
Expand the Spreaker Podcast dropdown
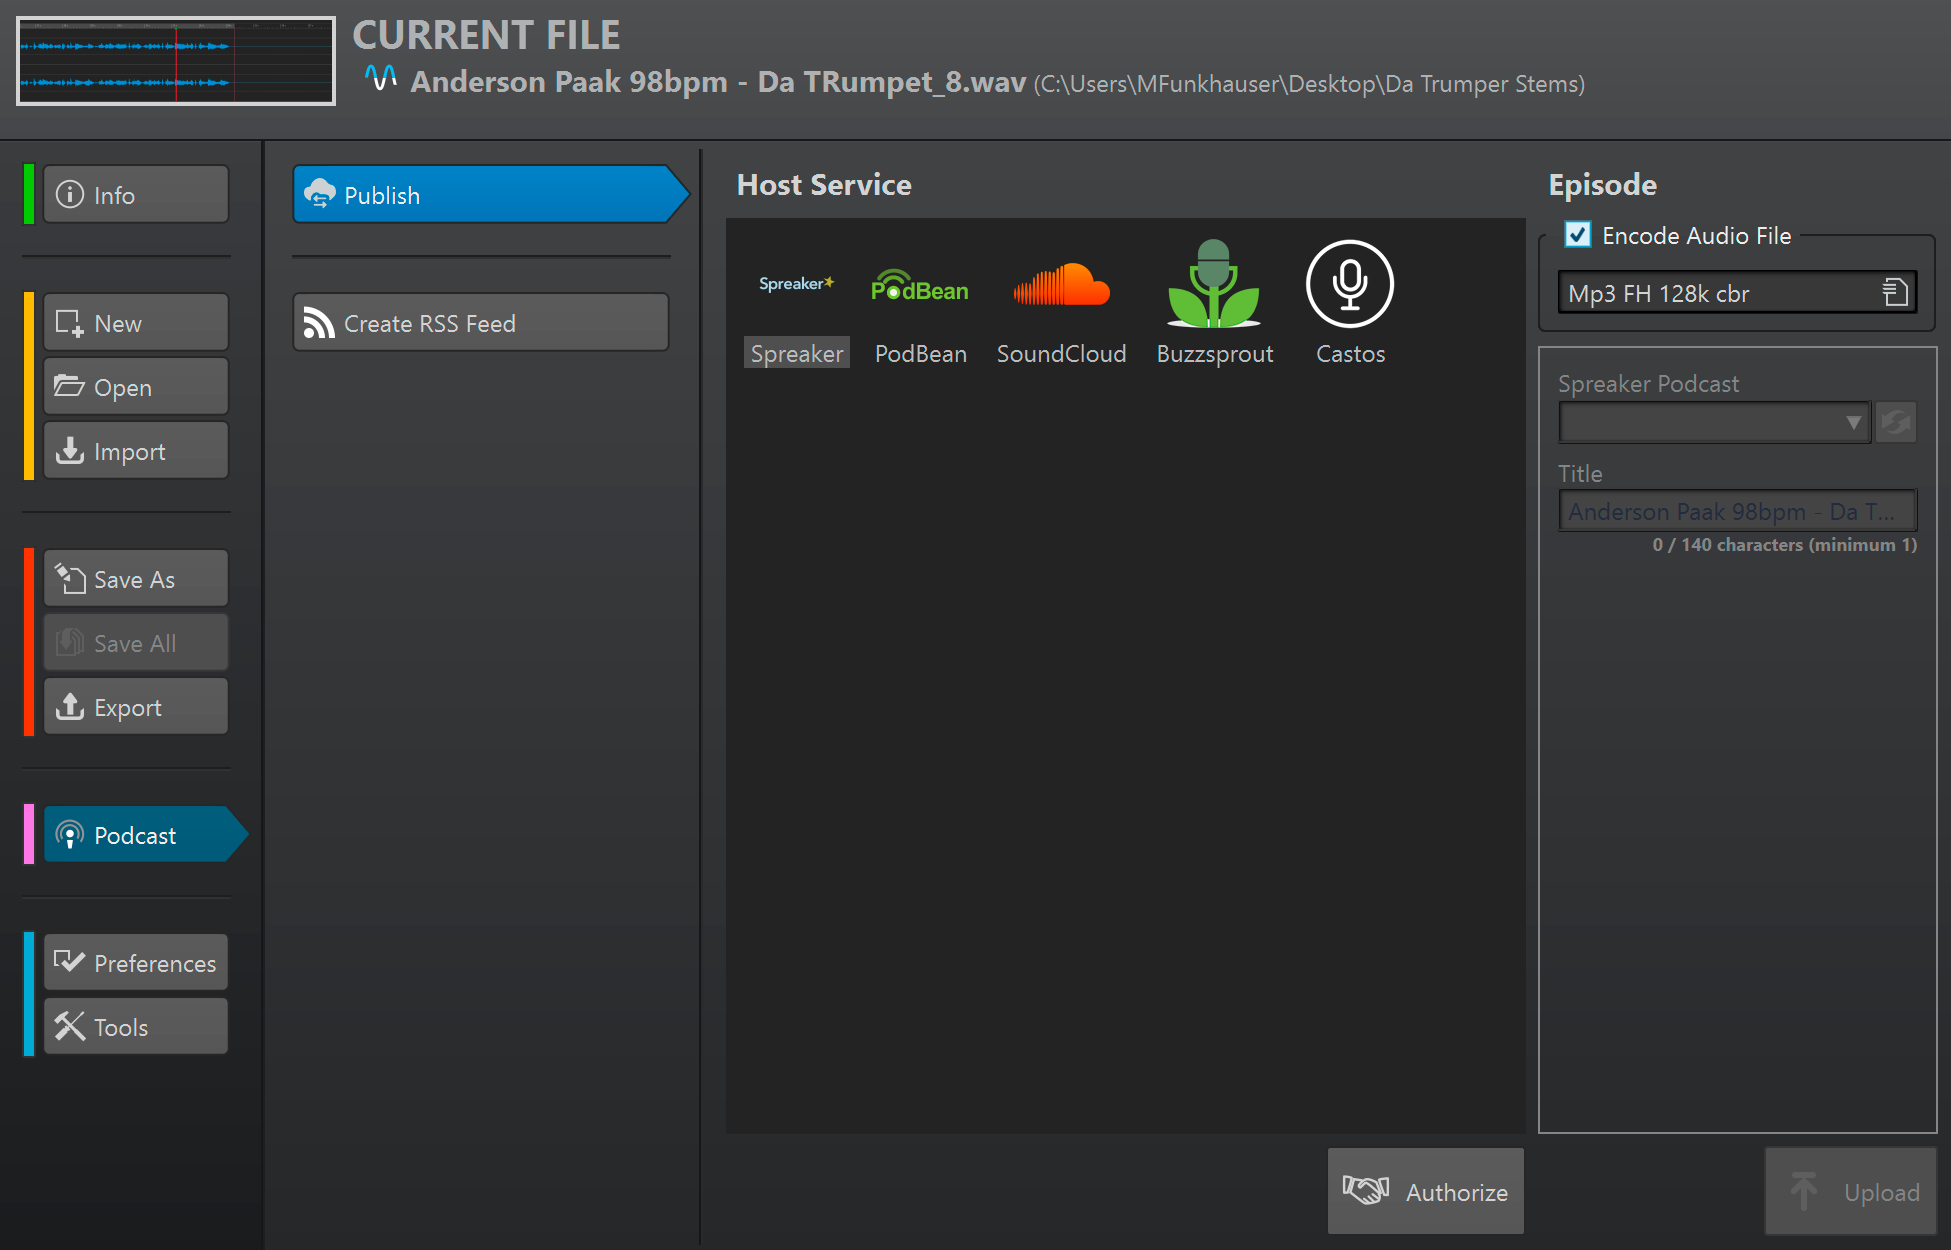tap(1714, 422)
